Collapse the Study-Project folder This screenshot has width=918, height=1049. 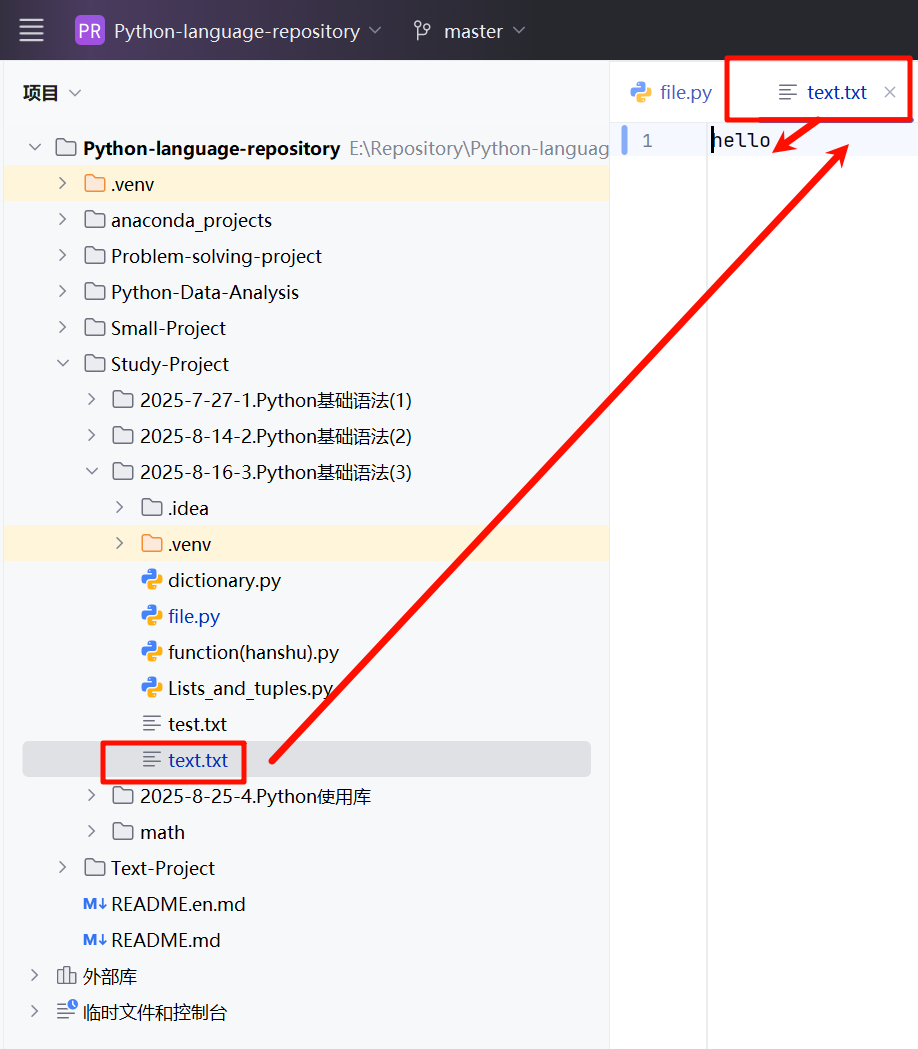[63, 363]
